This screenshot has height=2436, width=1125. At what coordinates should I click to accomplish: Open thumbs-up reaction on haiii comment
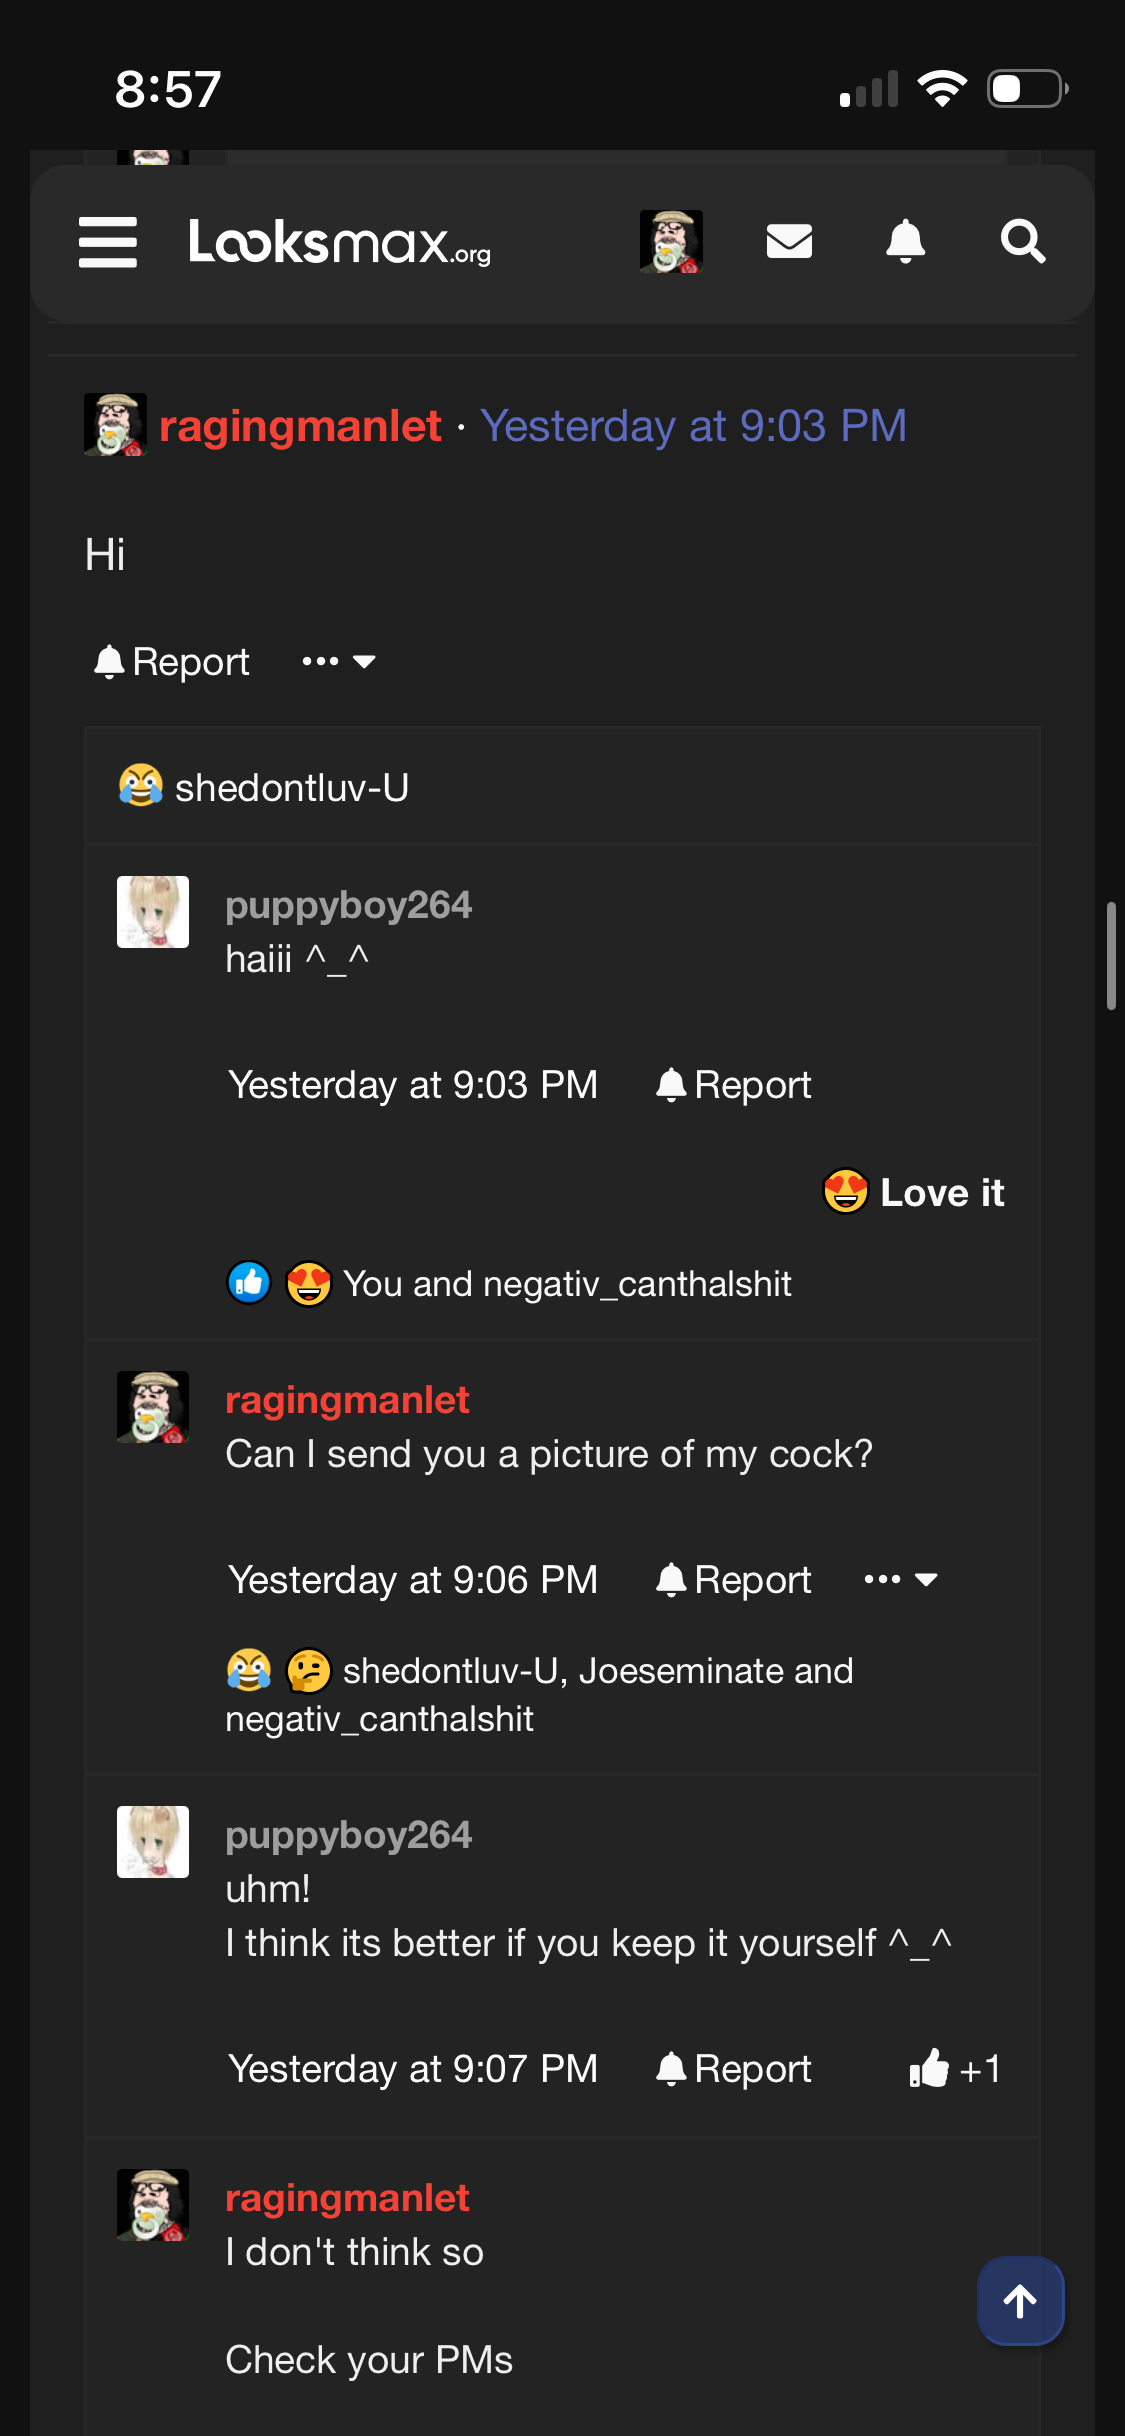point(249,1283)
